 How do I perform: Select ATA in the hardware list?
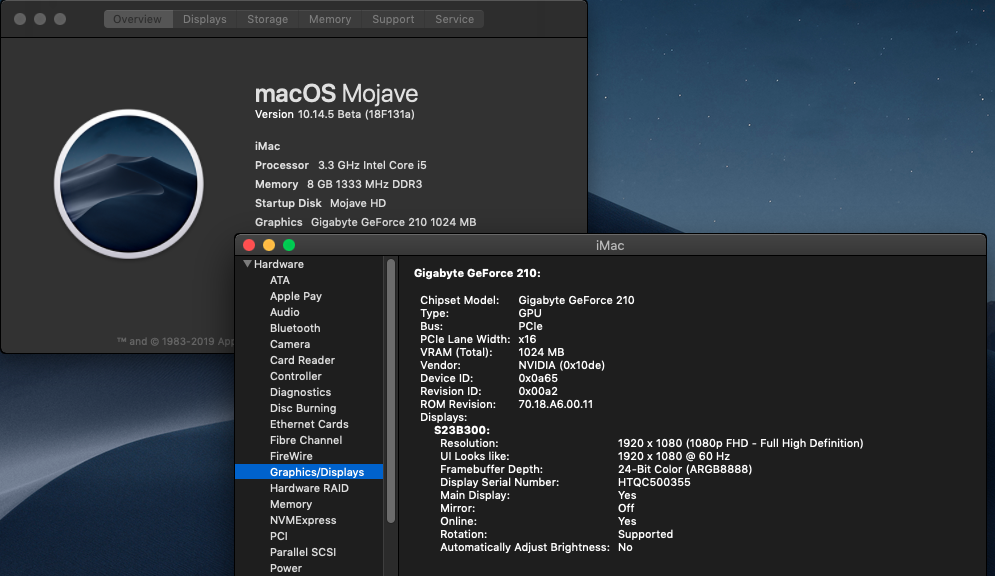pyautogui.click(x=280, y=280)
